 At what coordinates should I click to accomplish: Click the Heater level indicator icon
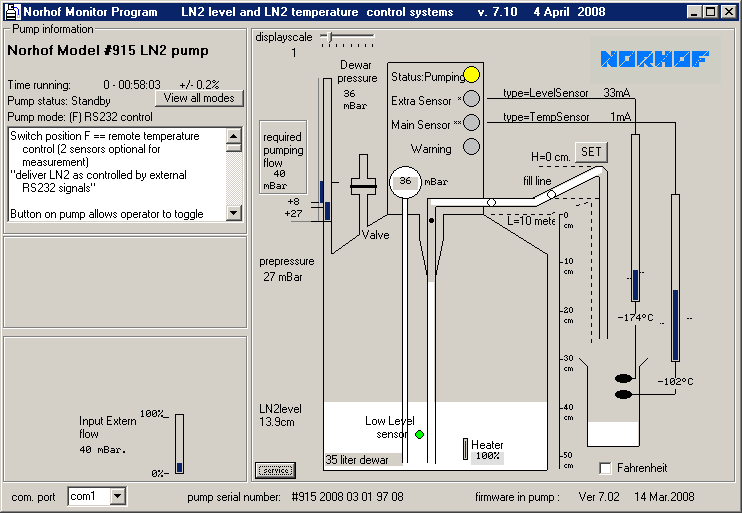466,449
